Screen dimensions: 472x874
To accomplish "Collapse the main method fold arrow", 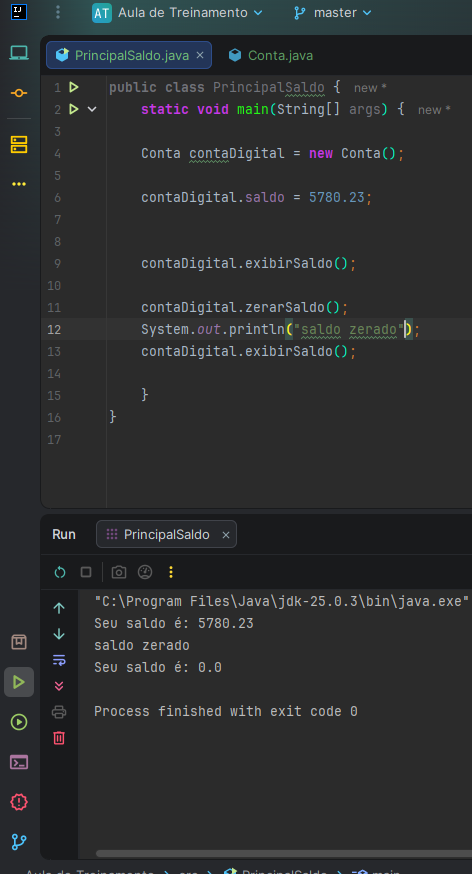I will (92, 109).
